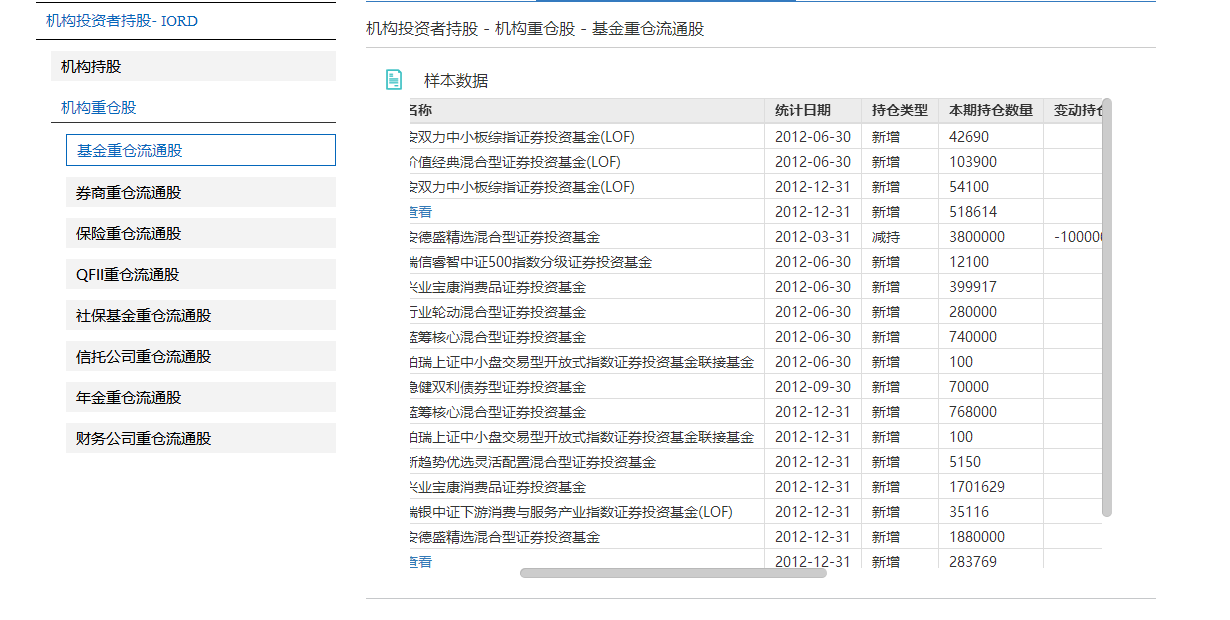1230x620 pixels.
Task: Select 年金重仓流通股 menu item
Action: click(201, 397)
